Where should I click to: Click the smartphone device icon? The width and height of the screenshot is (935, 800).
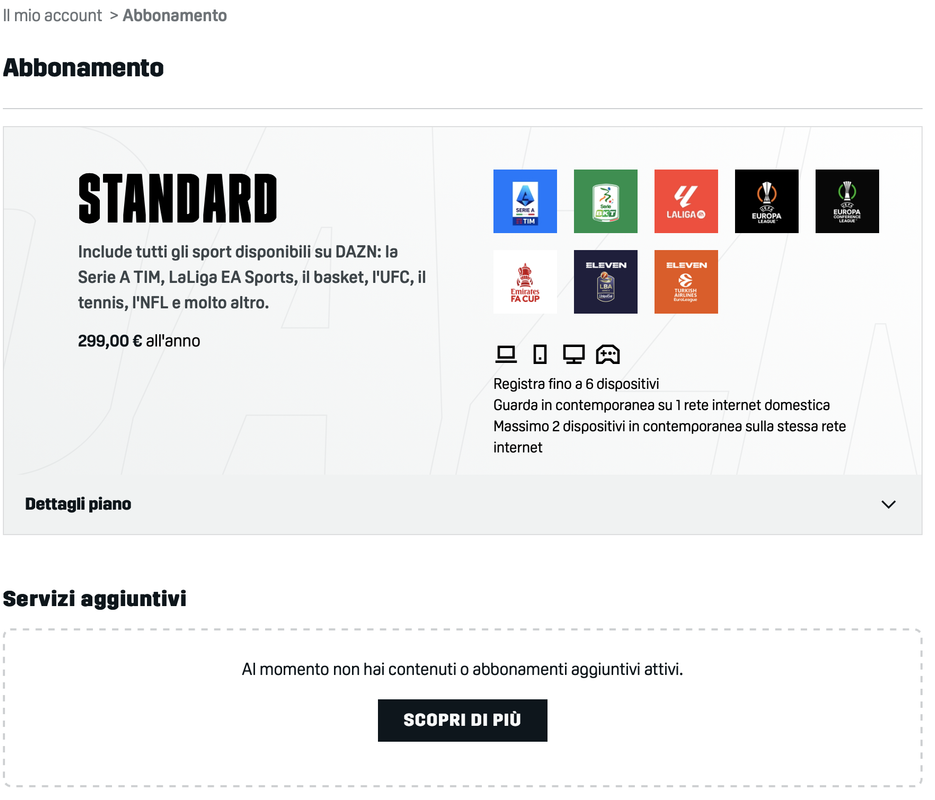point(540,354)
